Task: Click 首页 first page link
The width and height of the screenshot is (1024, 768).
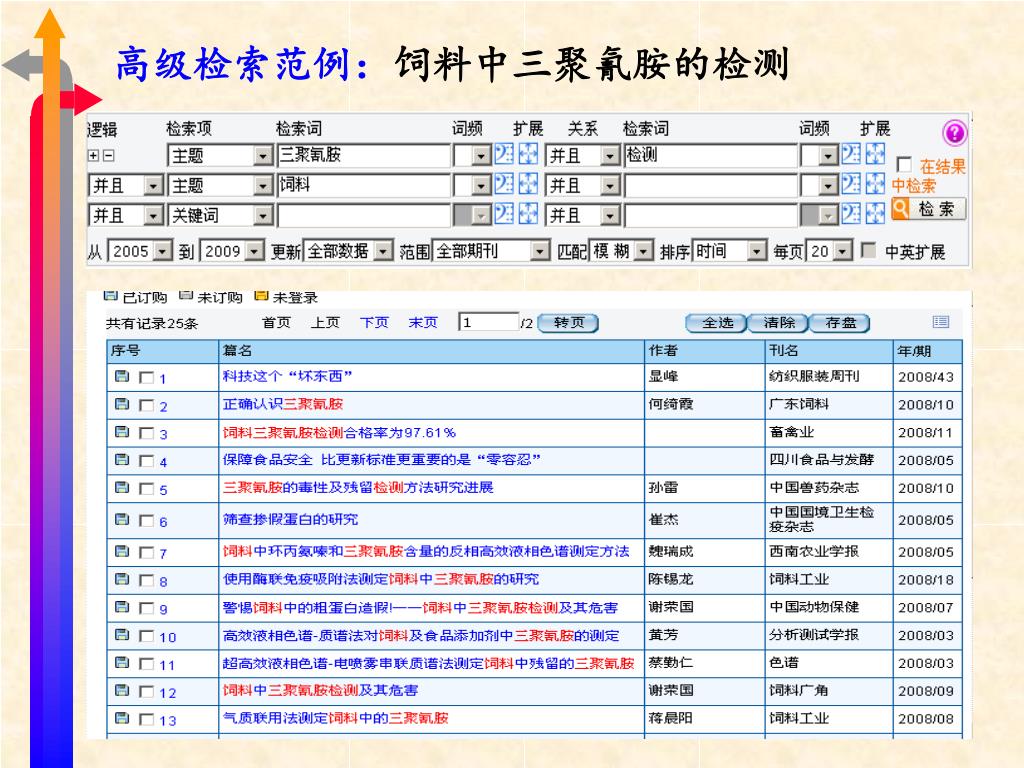Action: pos(276,322)
